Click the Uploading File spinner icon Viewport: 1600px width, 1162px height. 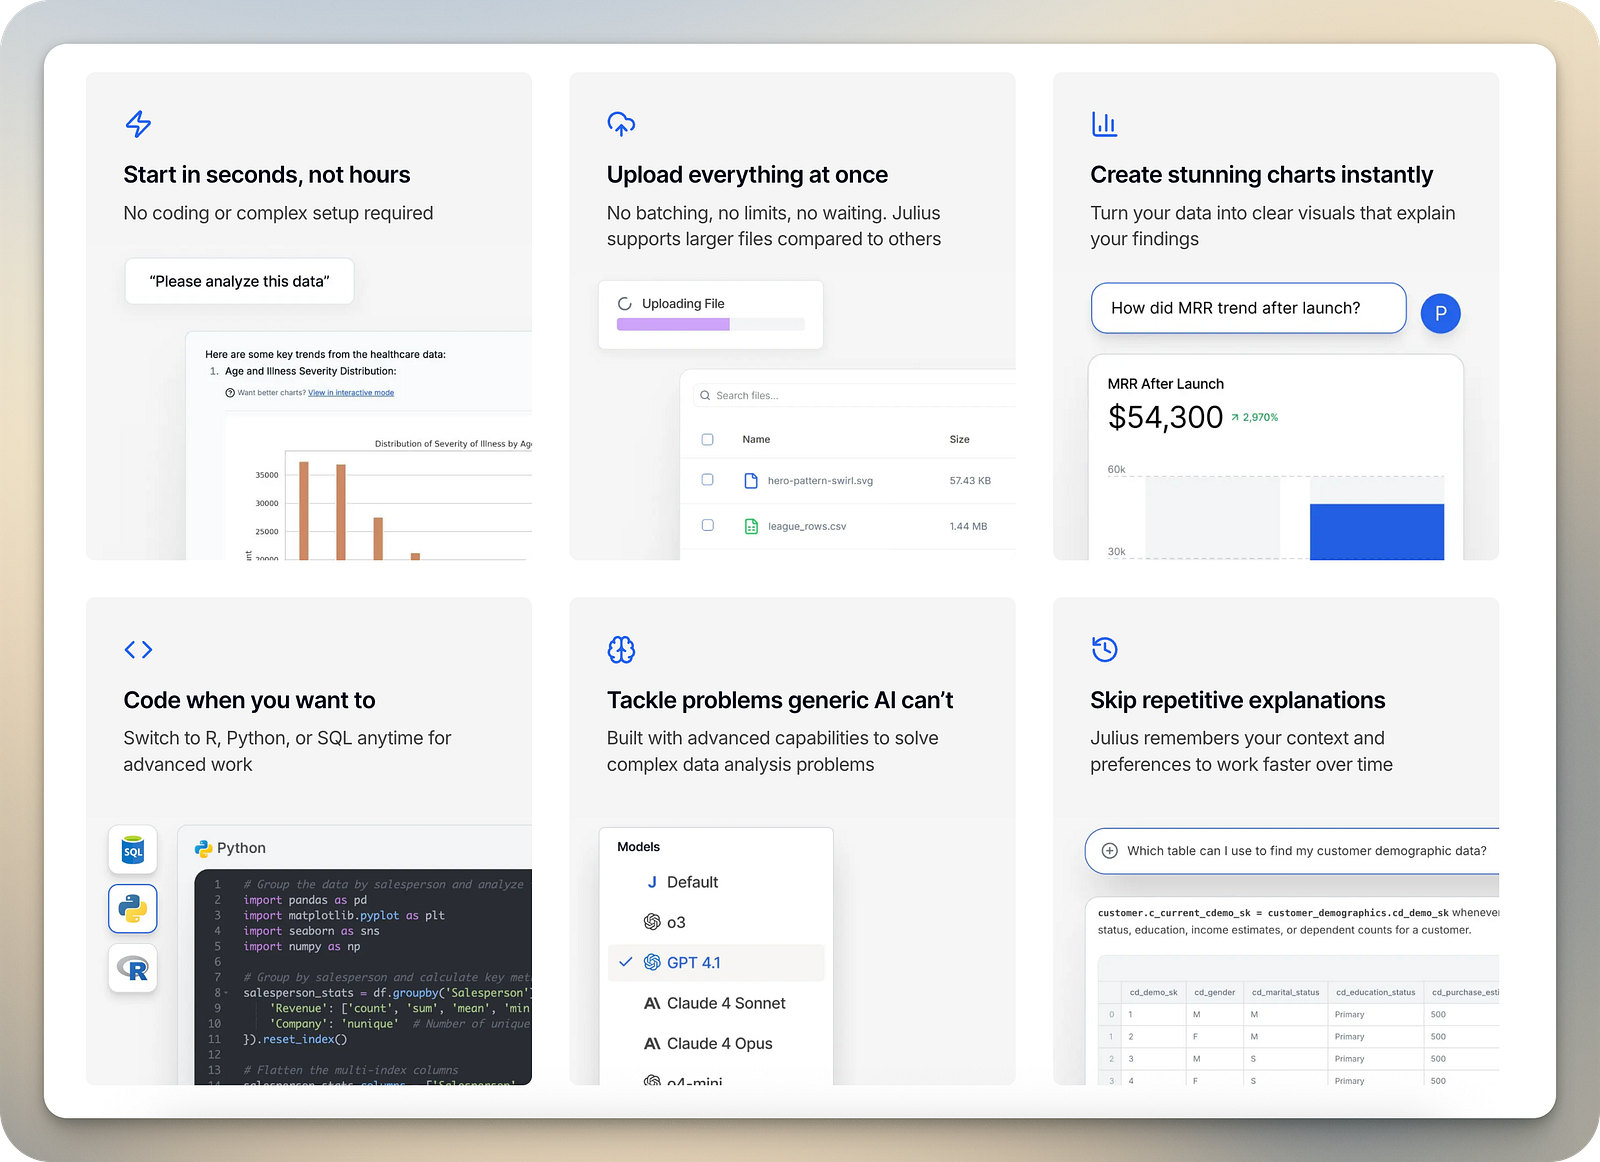(625, 304)
